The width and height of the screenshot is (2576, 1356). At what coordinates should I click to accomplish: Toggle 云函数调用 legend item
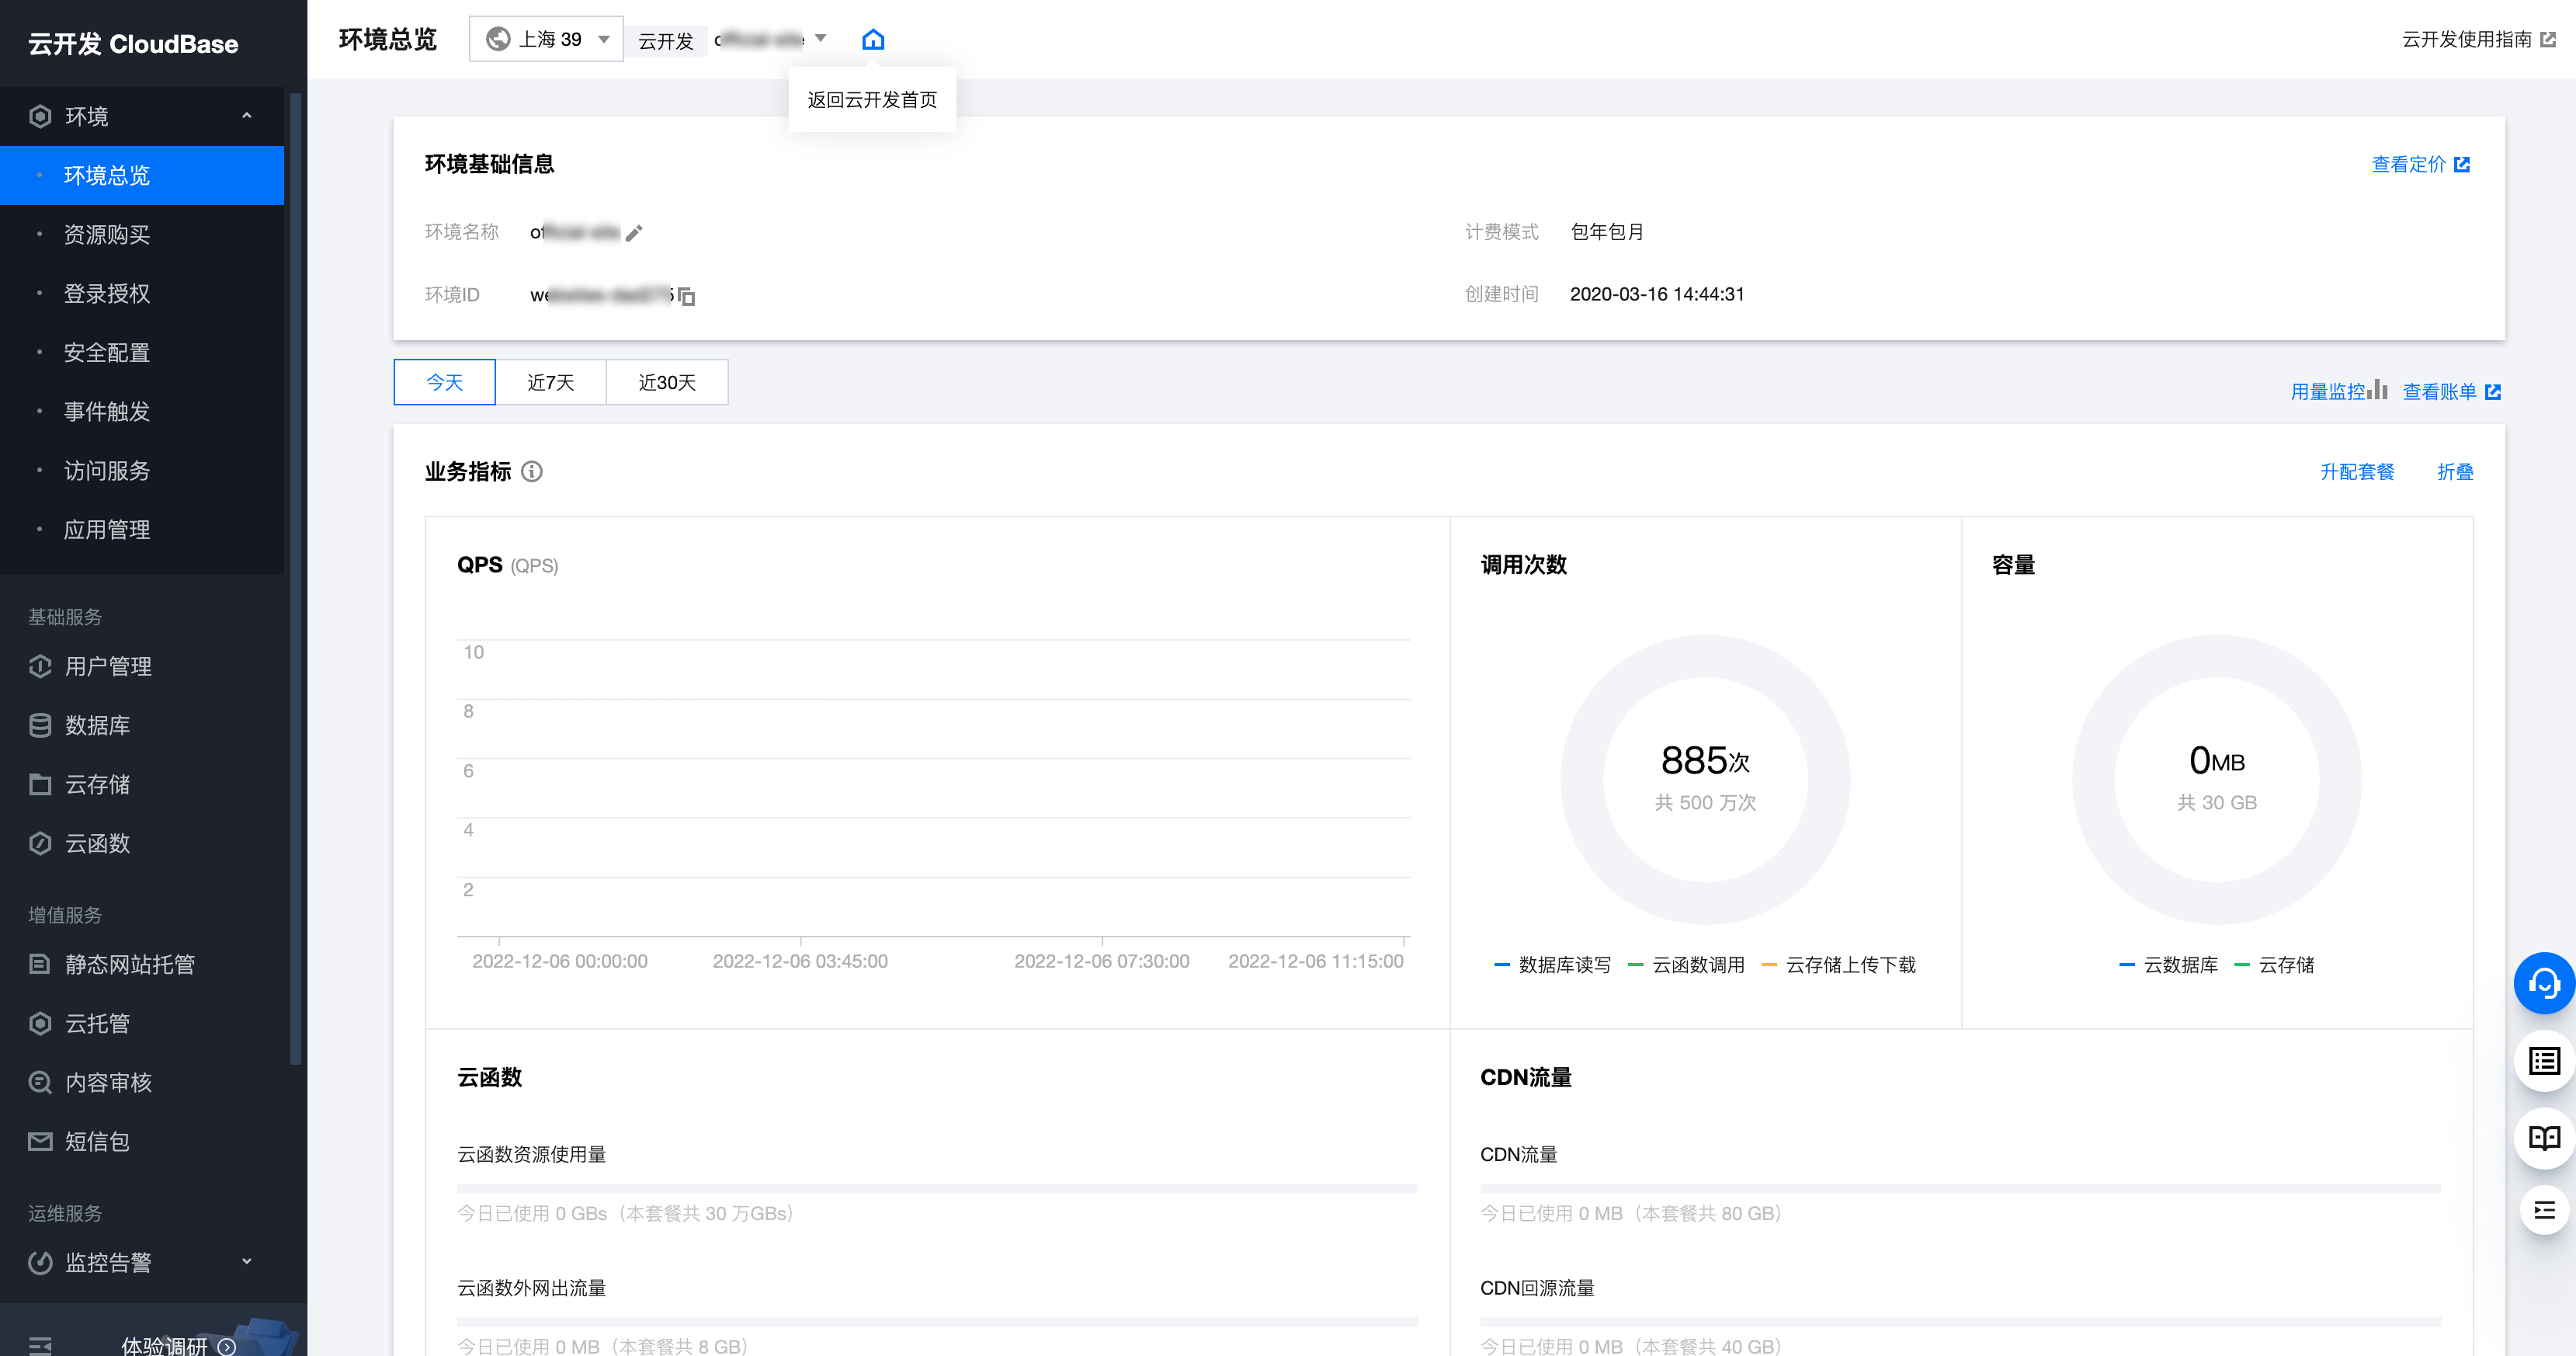click(x=1686, y=965)
